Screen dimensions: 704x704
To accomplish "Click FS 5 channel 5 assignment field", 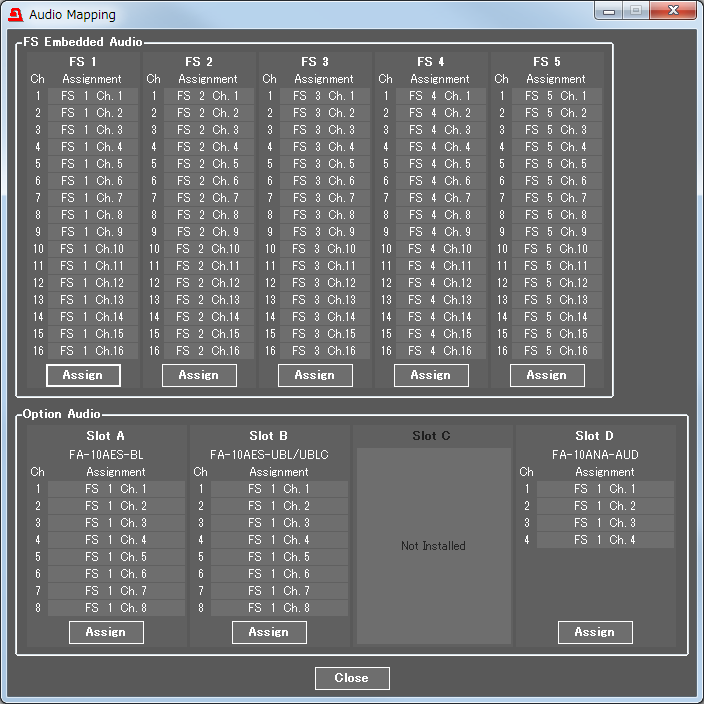I will click(556, 164).
